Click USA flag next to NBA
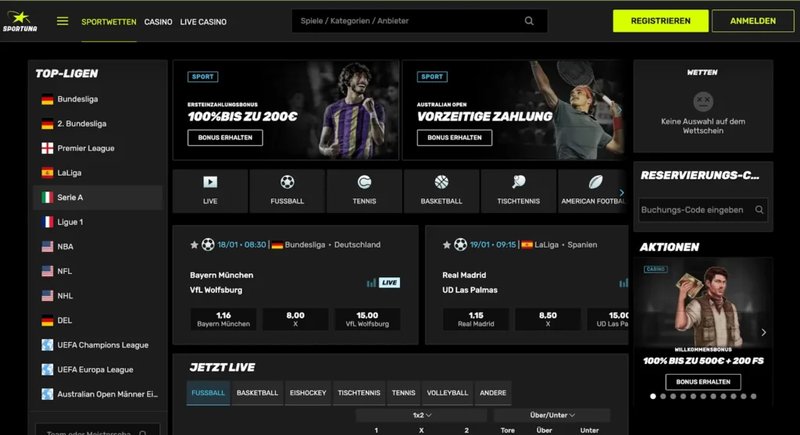Viewport: 800px width, 435px height. click(47, 246)
